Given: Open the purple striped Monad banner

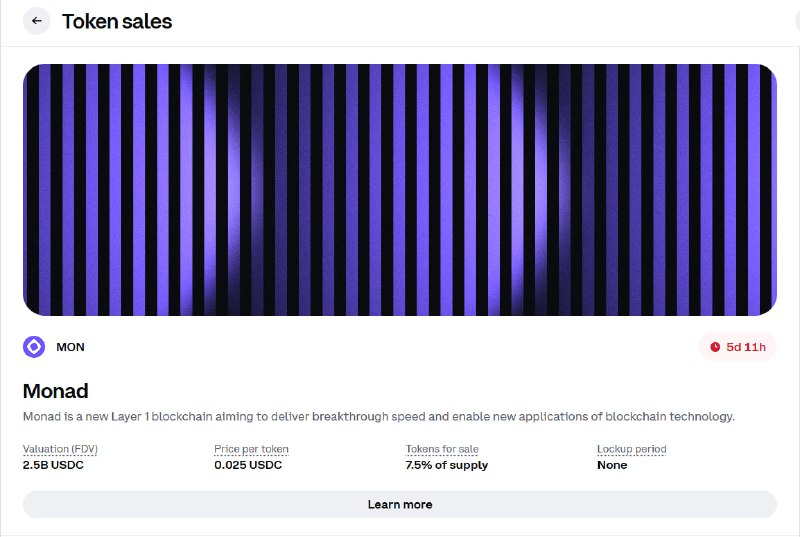Looking at the screenshot, I should pos(400,190).
